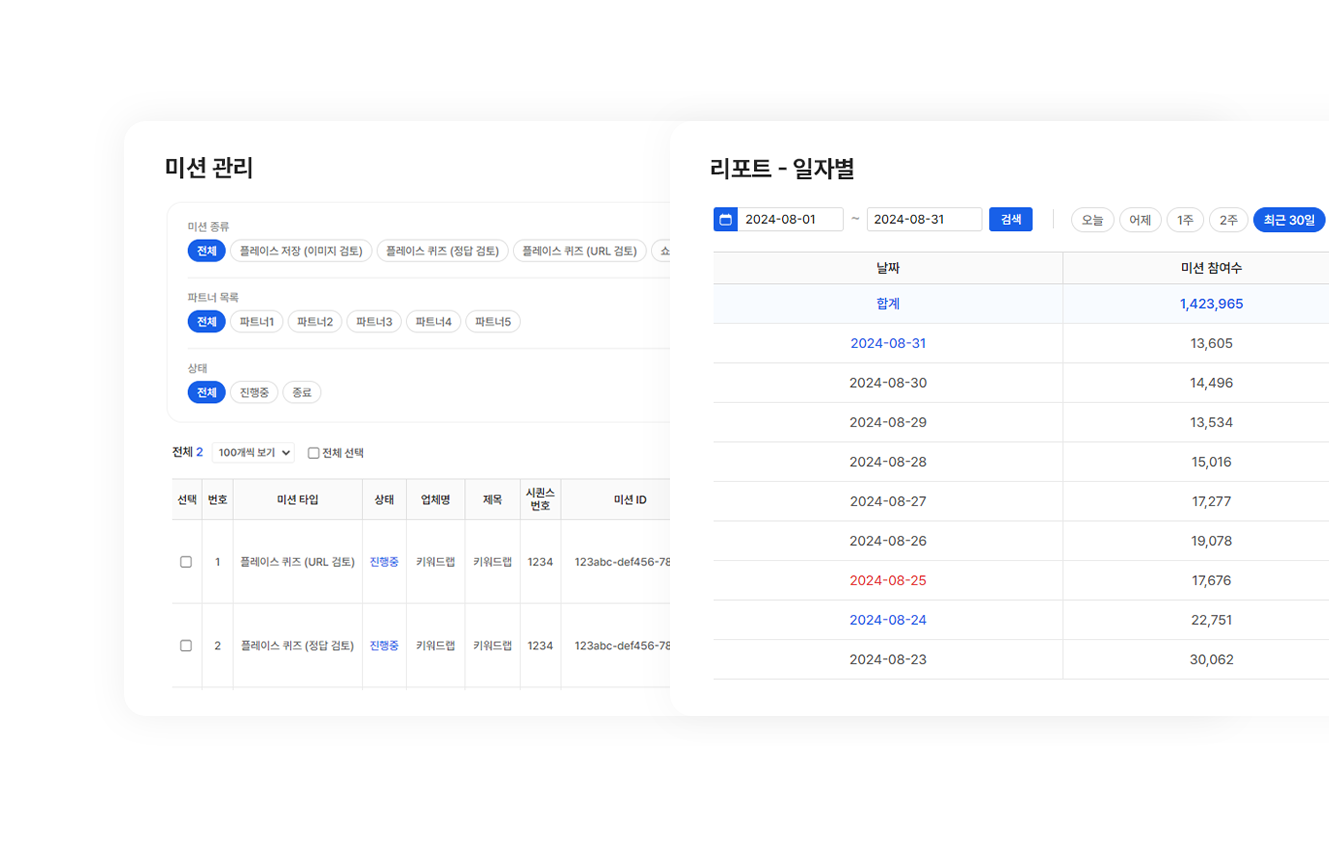Click the 검색 search button
1329x854 pixels.
[1010, 219]
